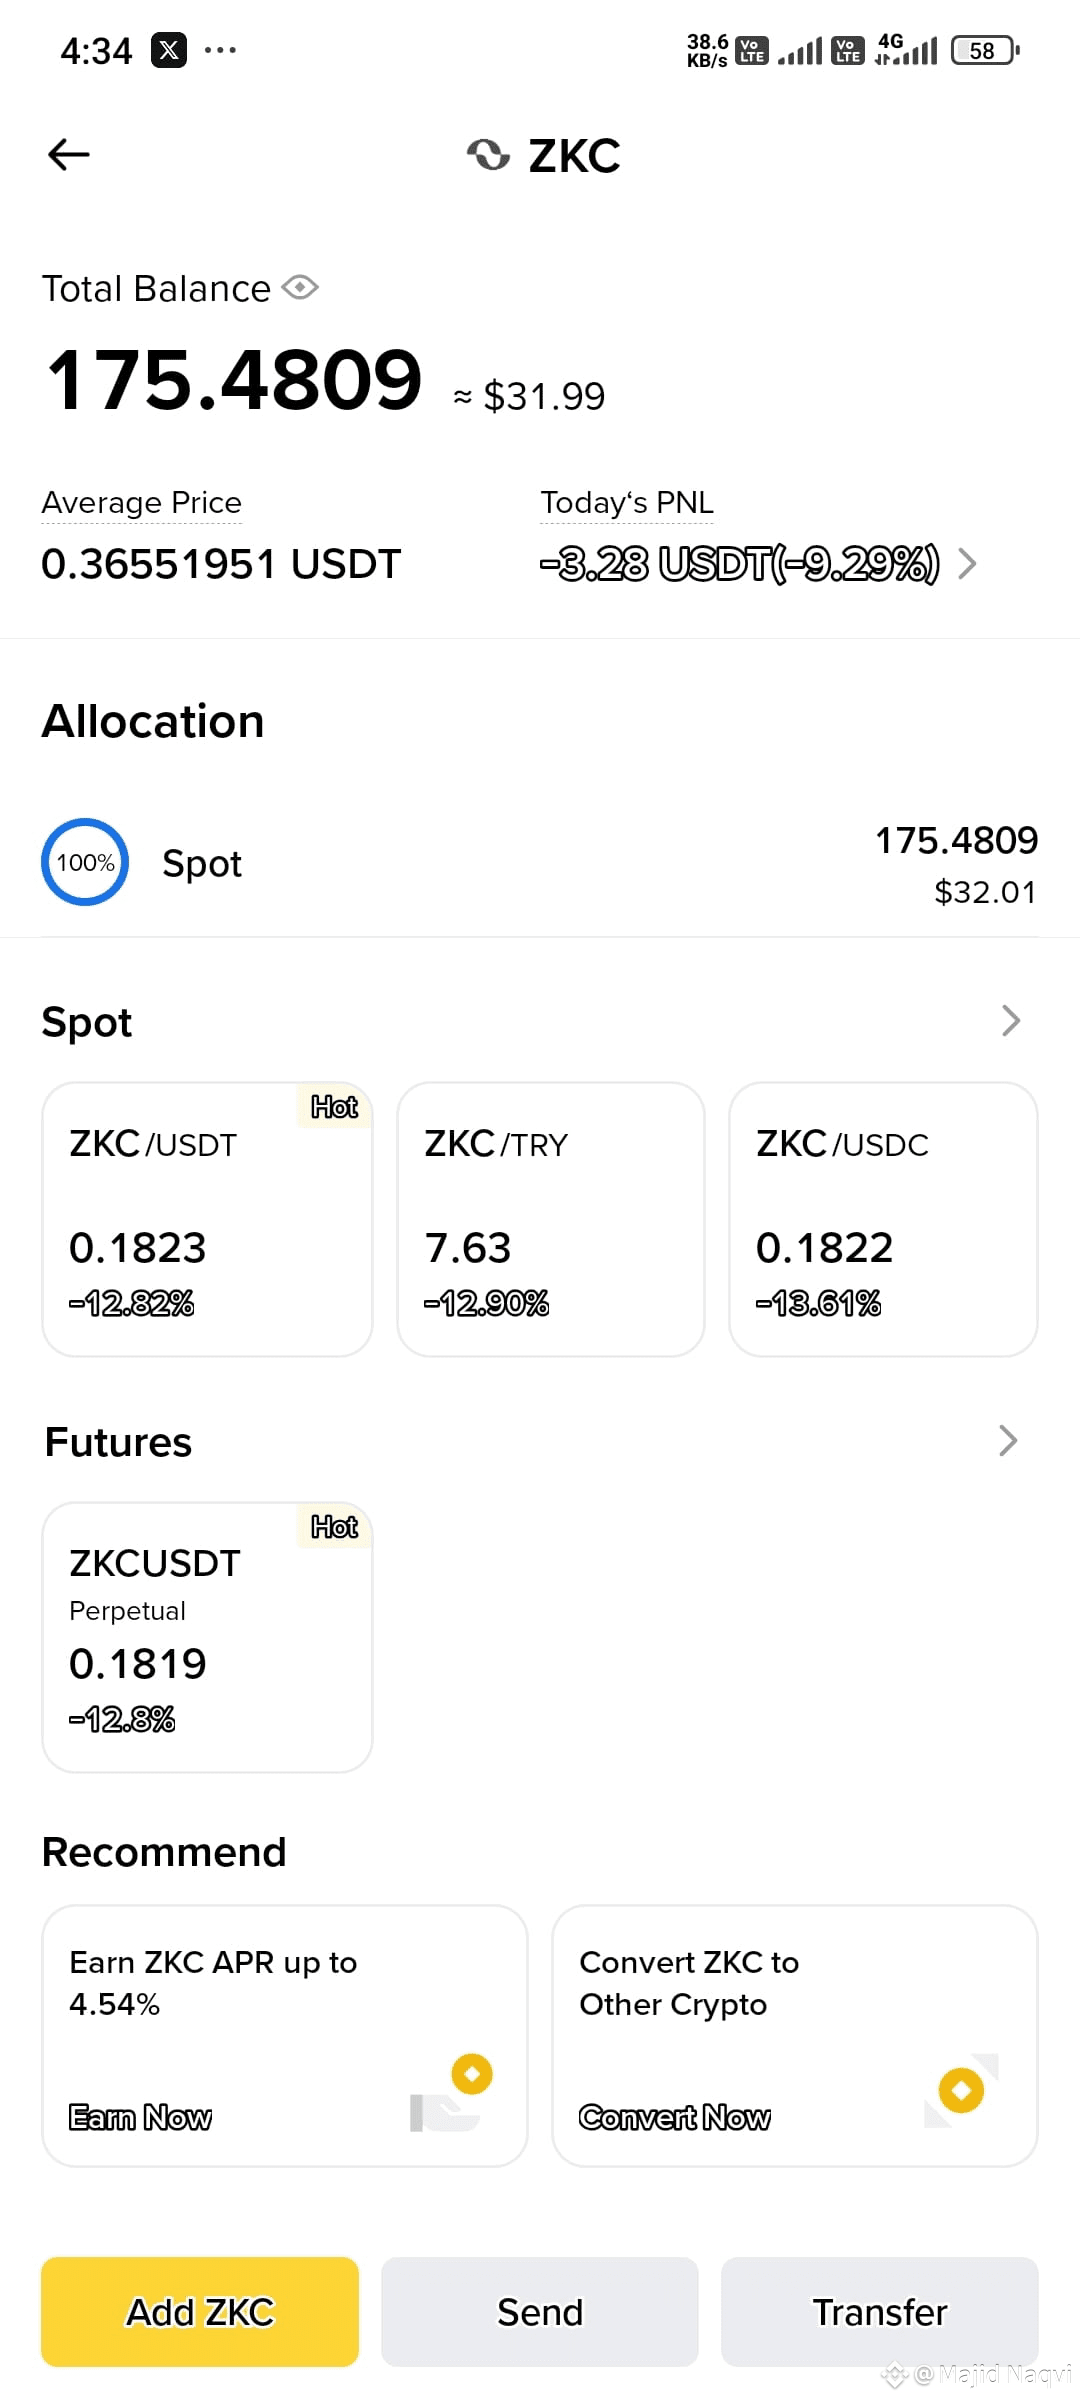Click the Add ZKC button
This screenshot has height=2400, width=1080.
click(x=200, y=2312)
